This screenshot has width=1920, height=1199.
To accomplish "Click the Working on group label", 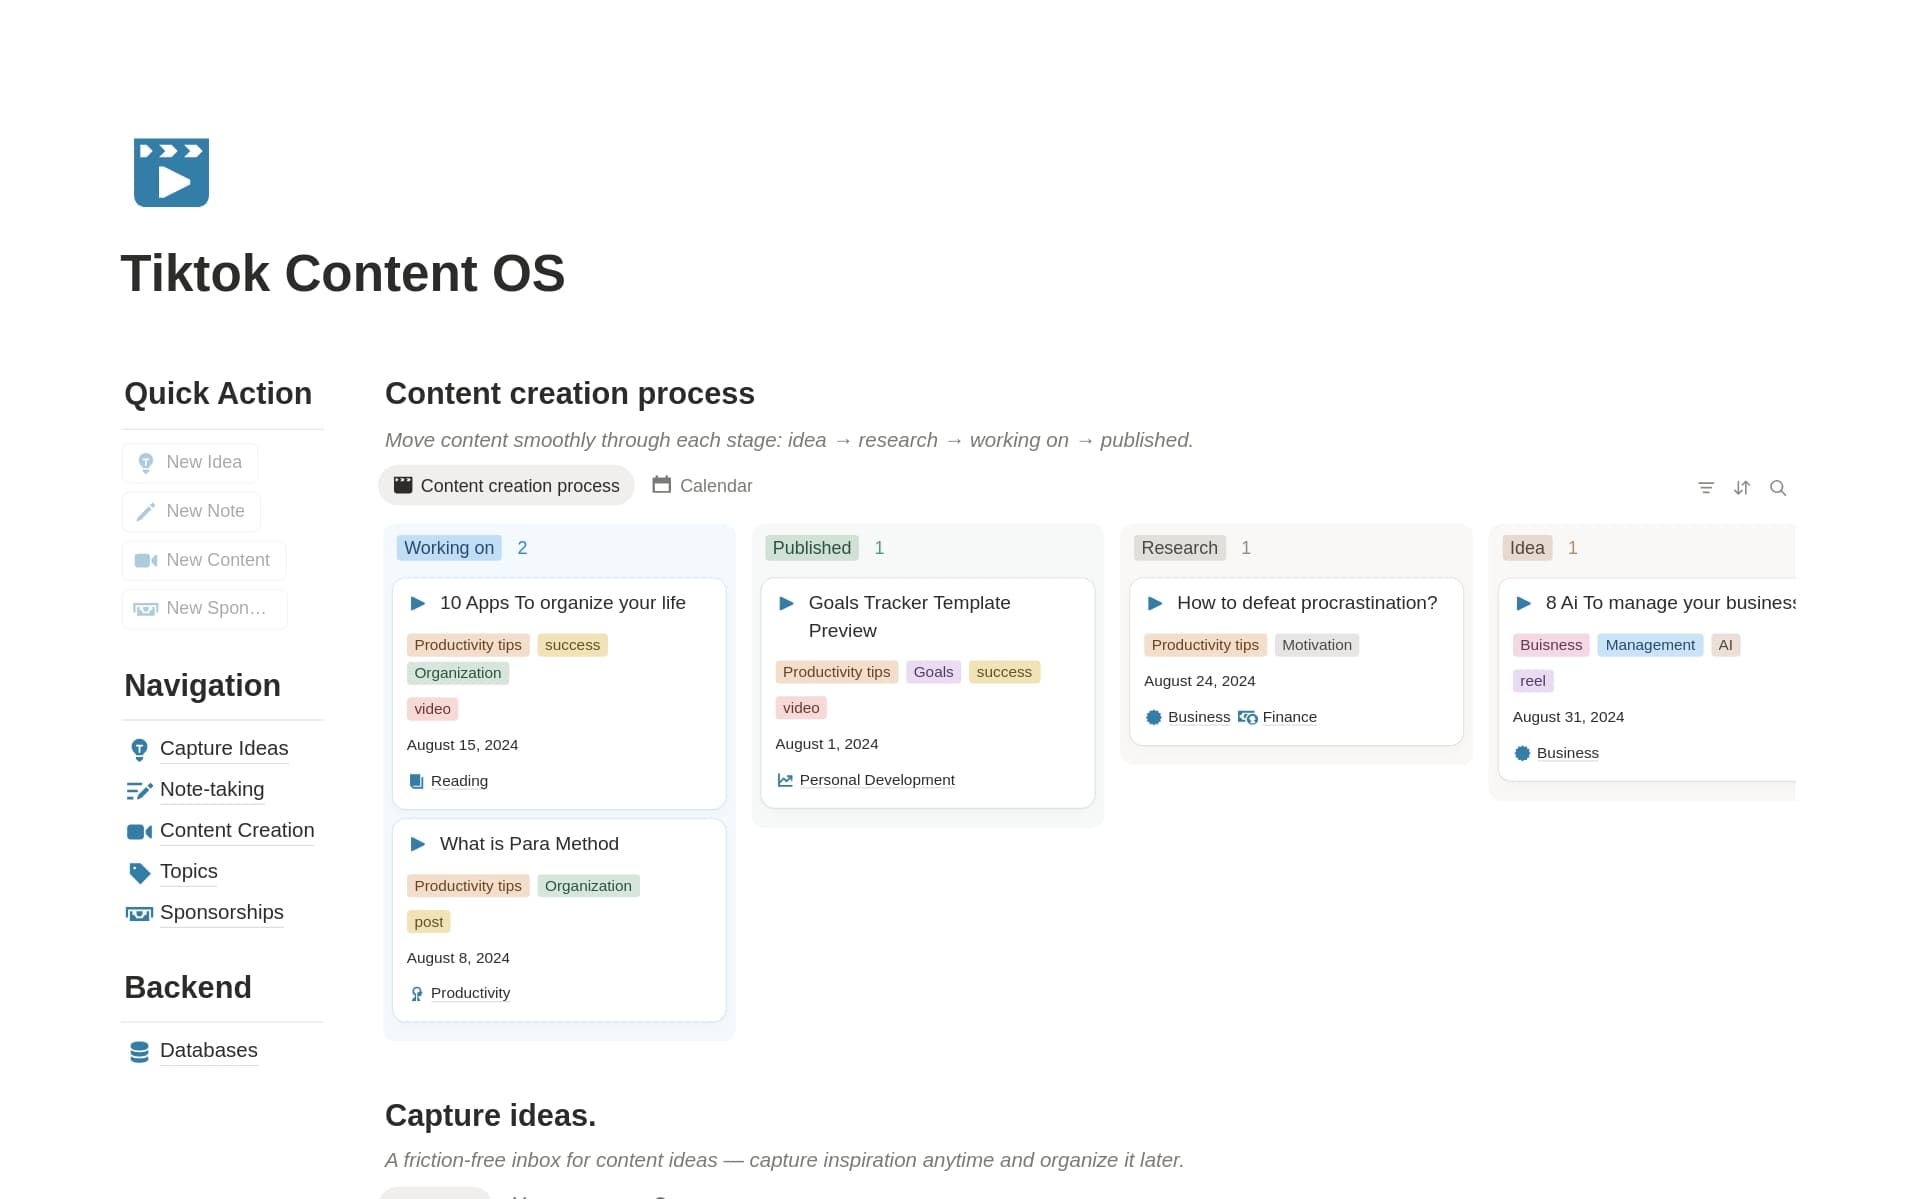I will click(x=449, y=548).
